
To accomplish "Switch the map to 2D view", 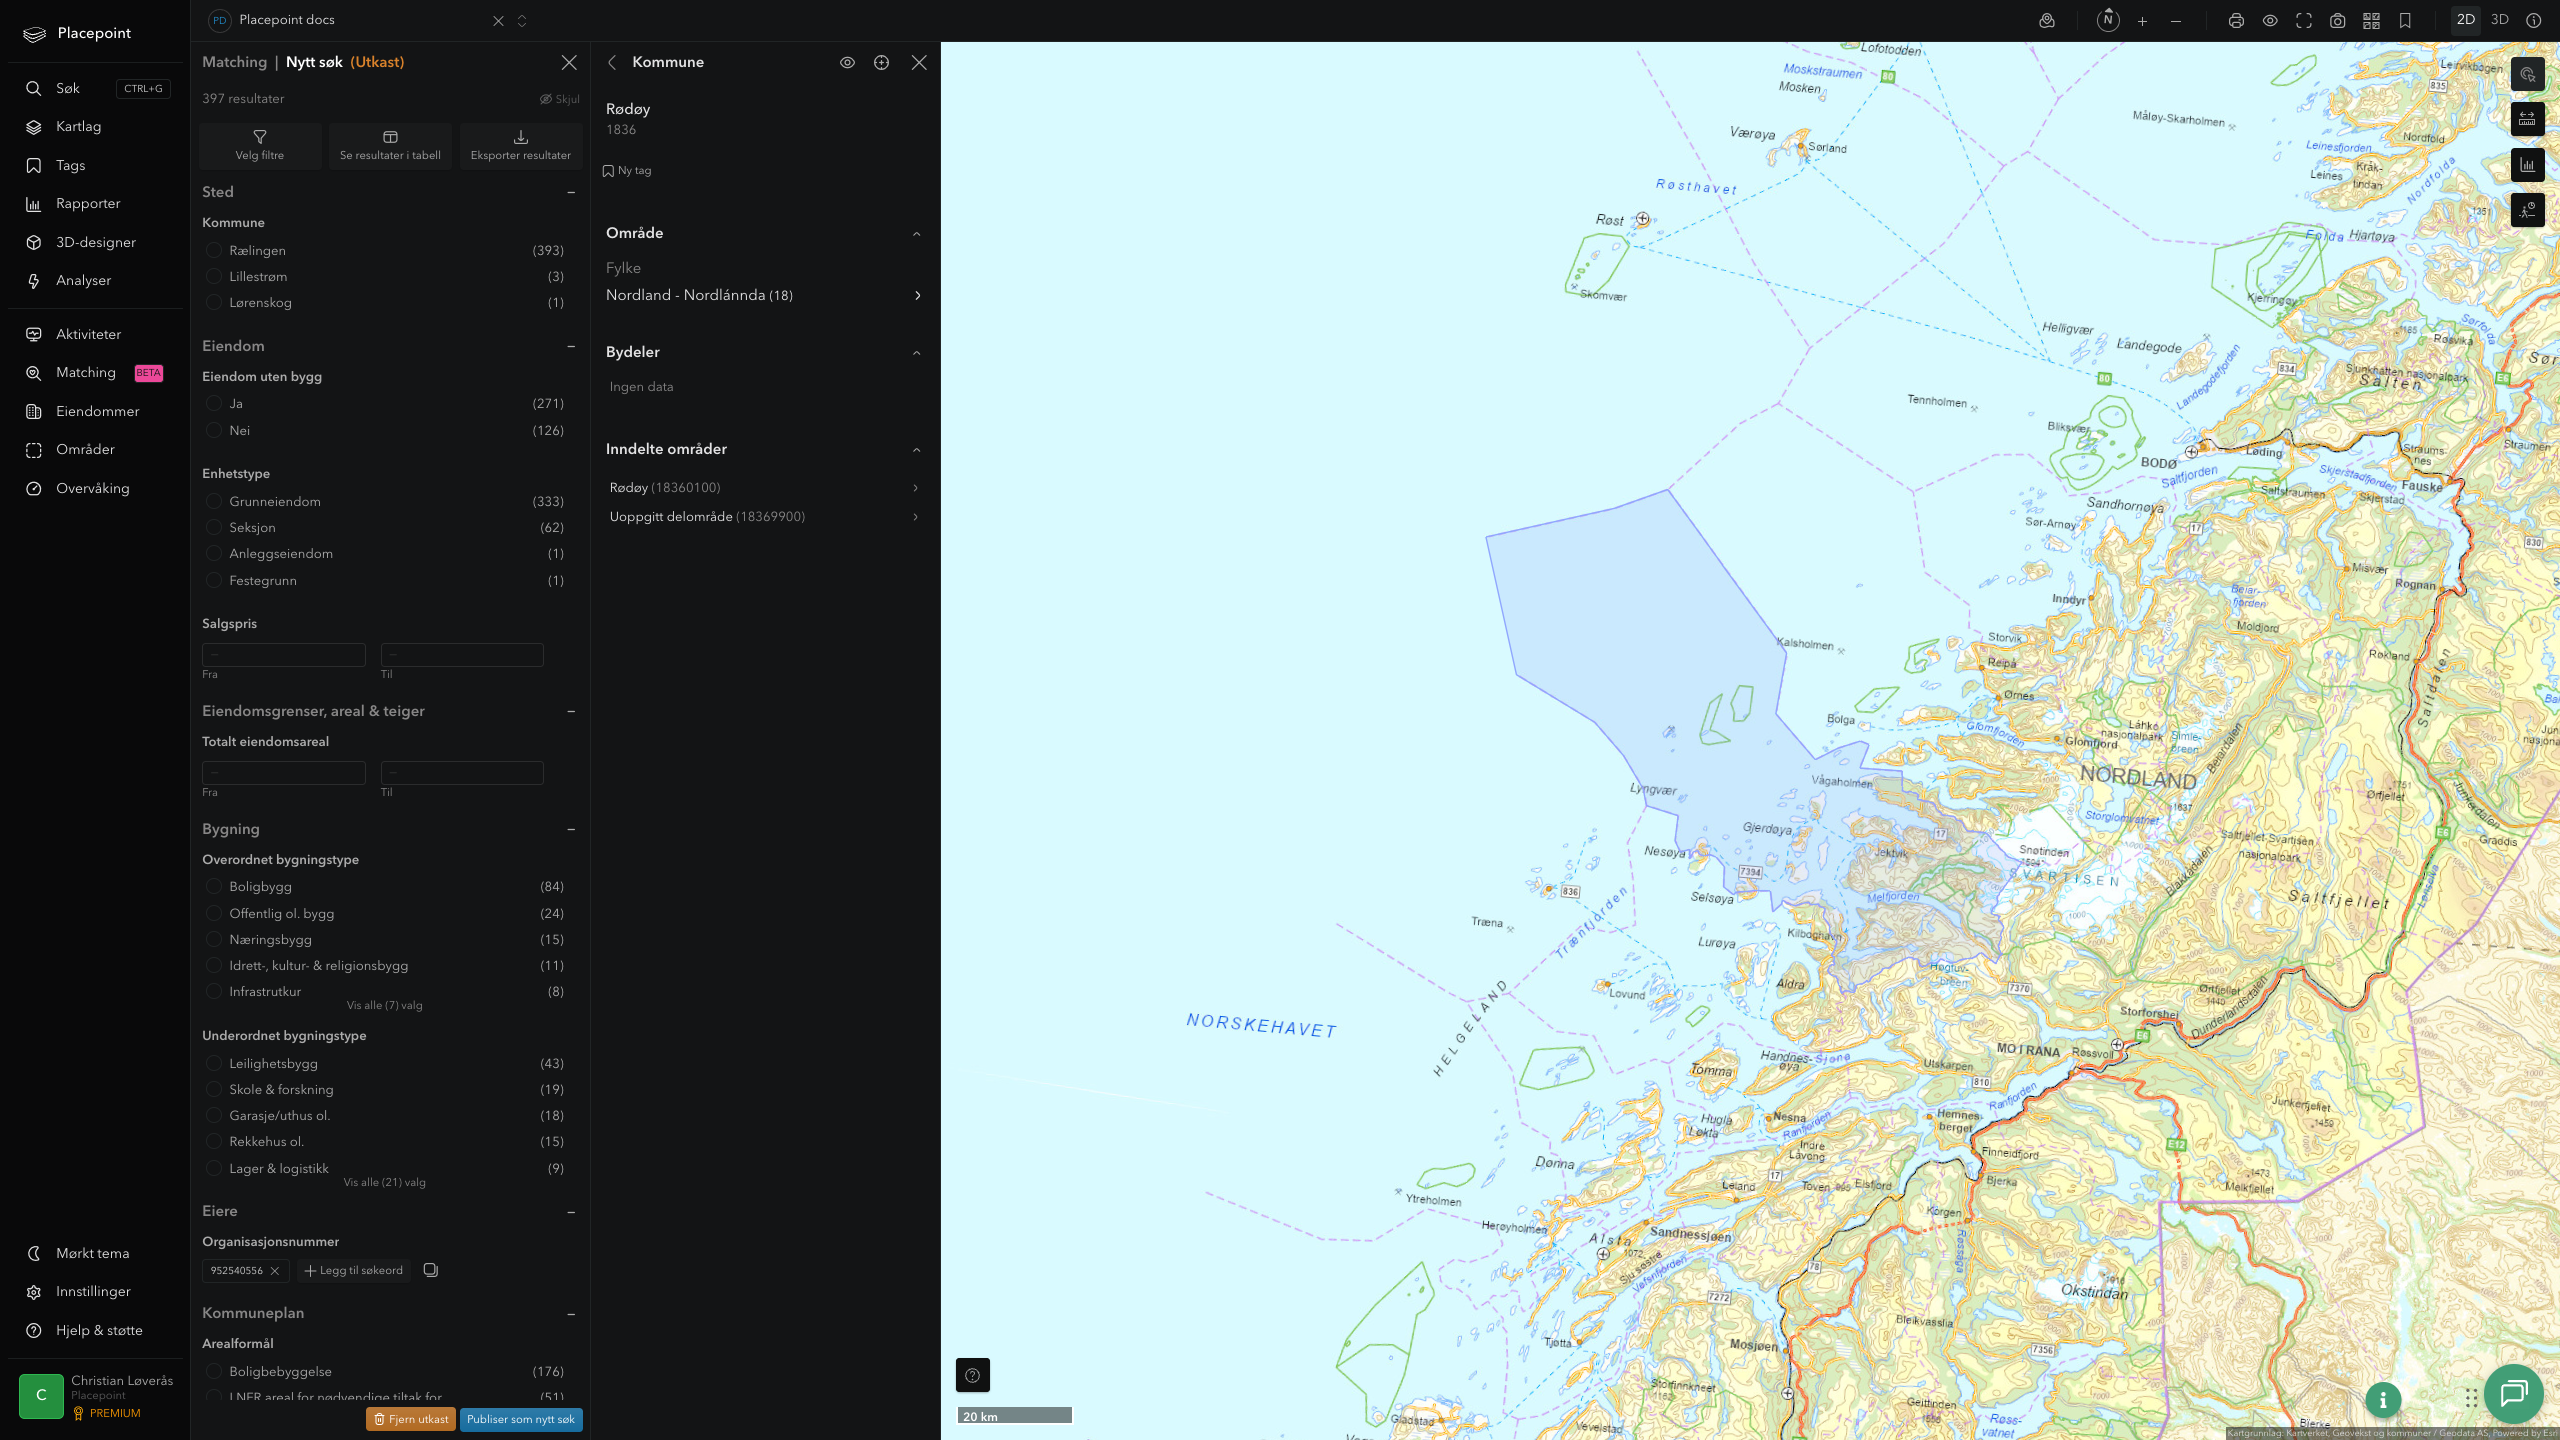I will pos(2466,20).
